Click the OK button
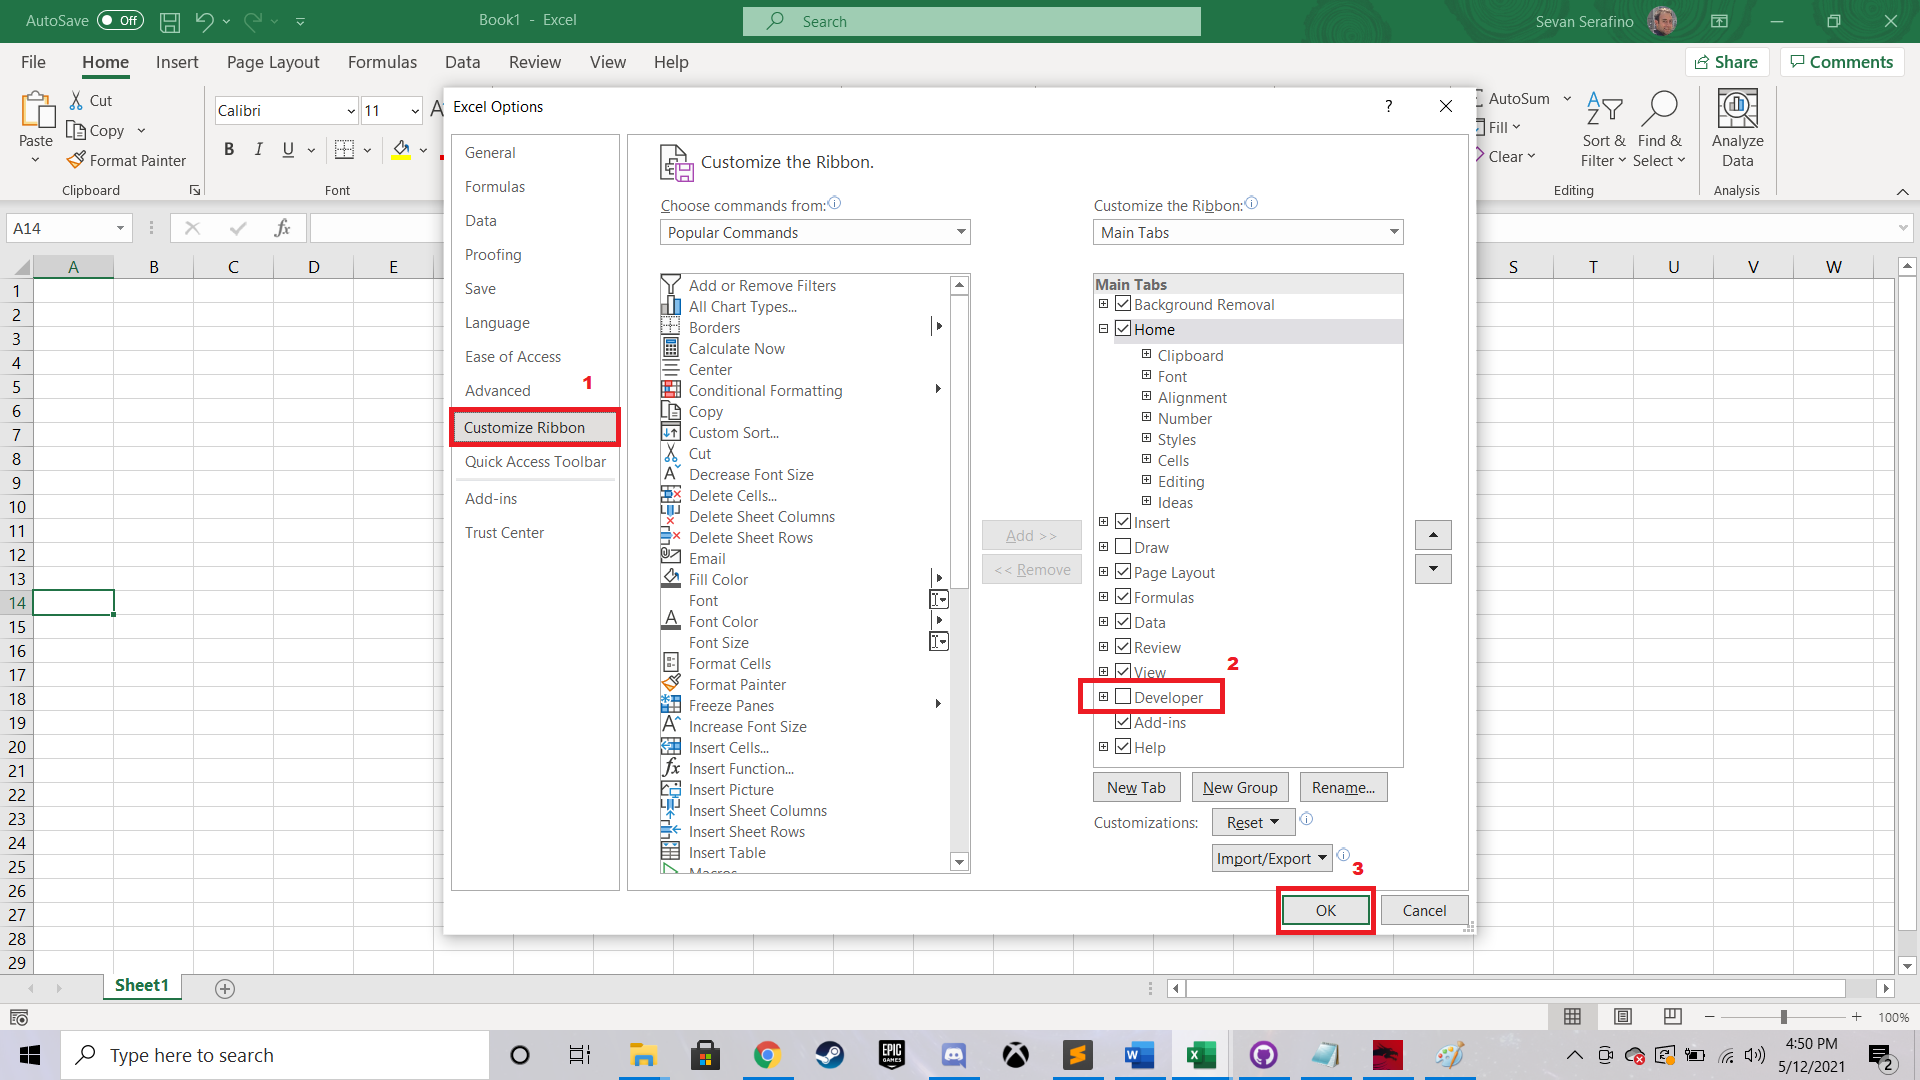 1326,910
